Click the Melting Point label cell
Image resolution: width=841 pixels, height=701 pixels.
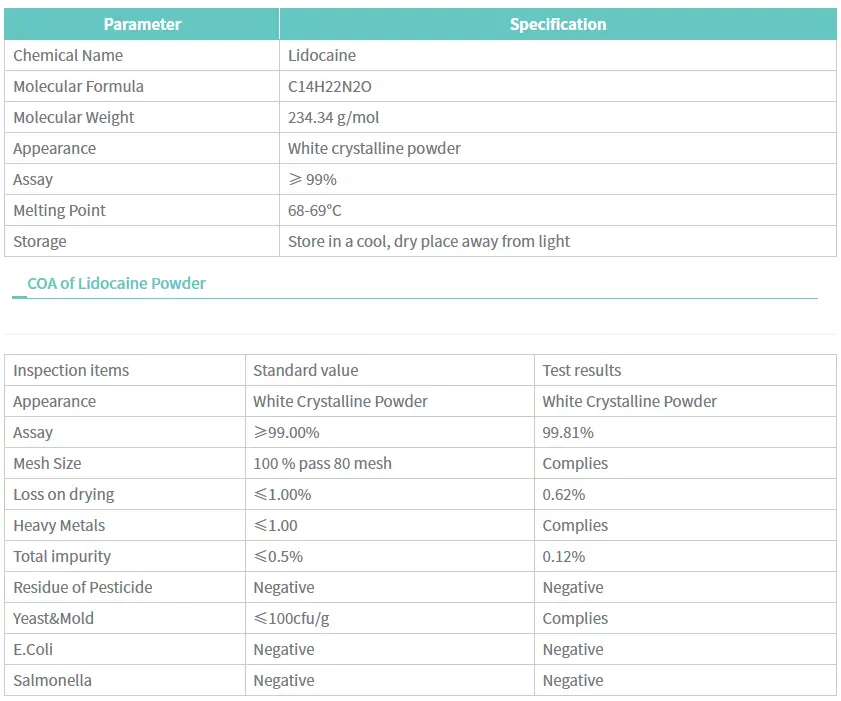(59, 210)
